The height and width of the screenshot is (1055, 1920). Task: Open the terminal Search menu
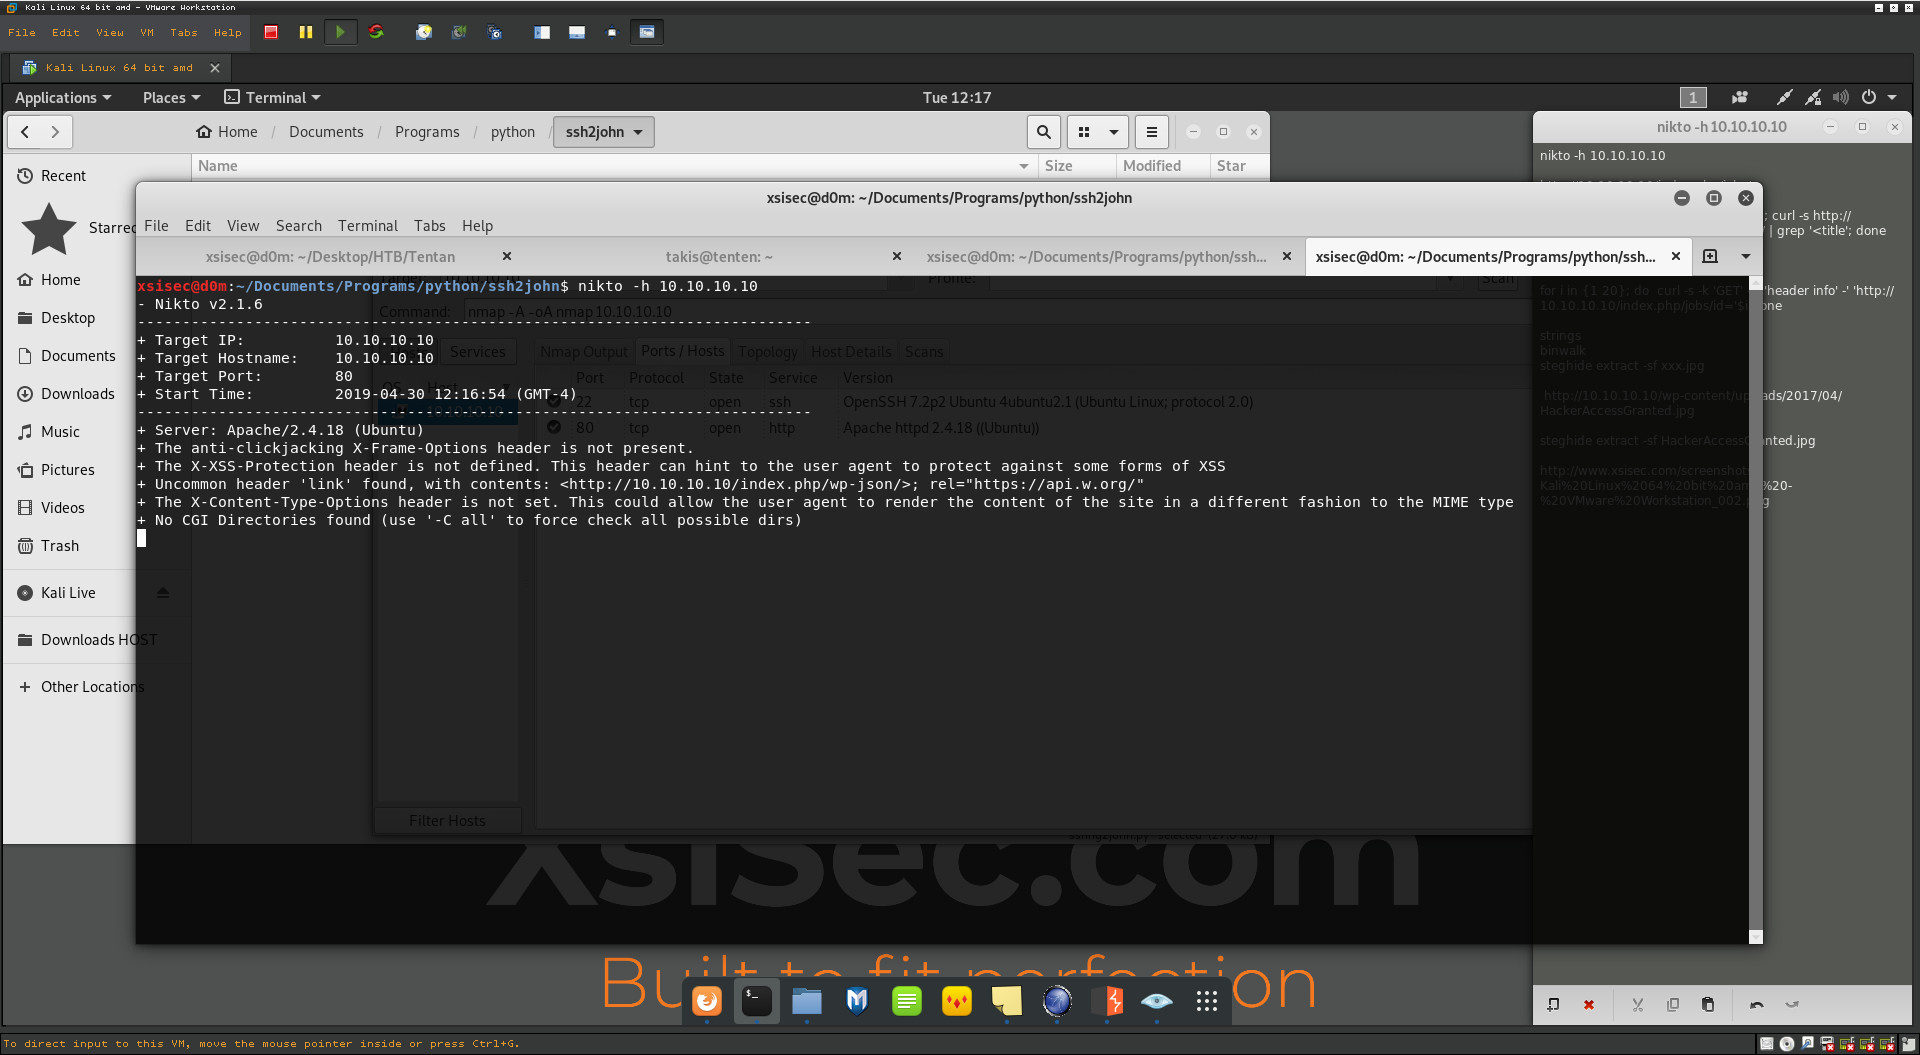299,226
